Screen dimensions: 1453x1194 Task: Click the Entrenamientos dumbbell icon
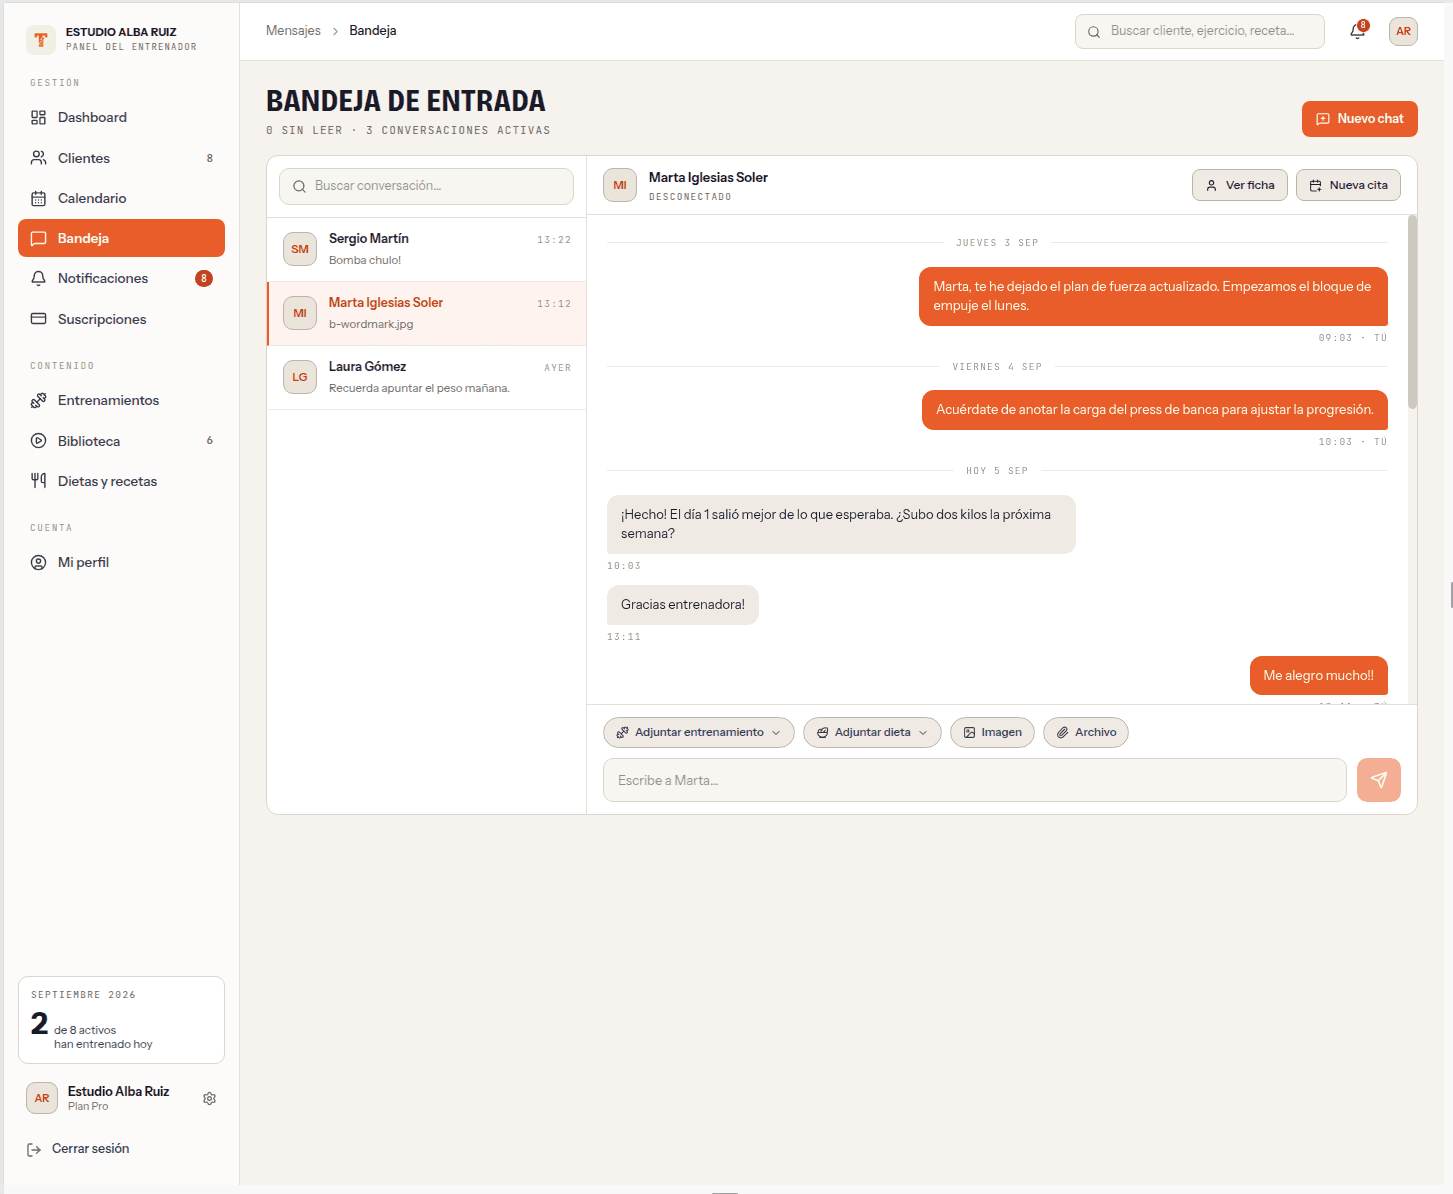(x=39, y=400)
